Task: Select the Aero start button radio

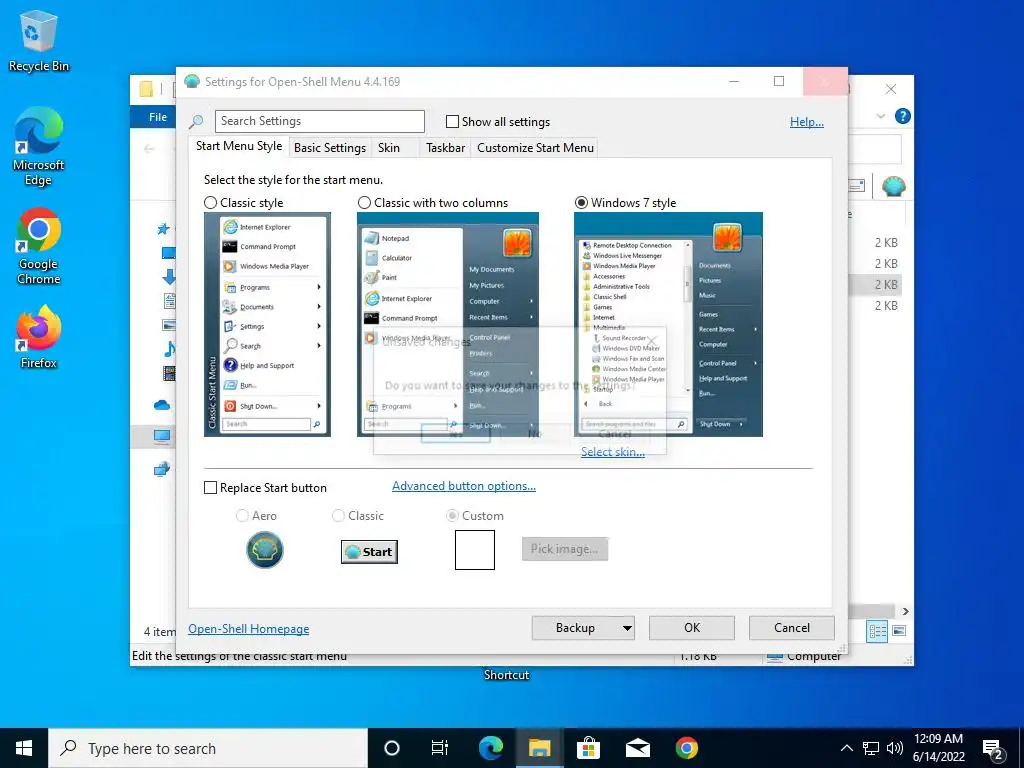Action: (x=242, y=515)
